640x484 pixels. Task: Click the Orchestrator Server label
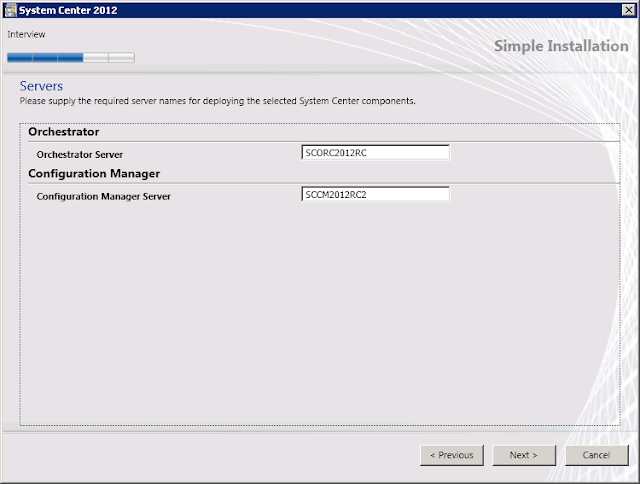point(80,155)
